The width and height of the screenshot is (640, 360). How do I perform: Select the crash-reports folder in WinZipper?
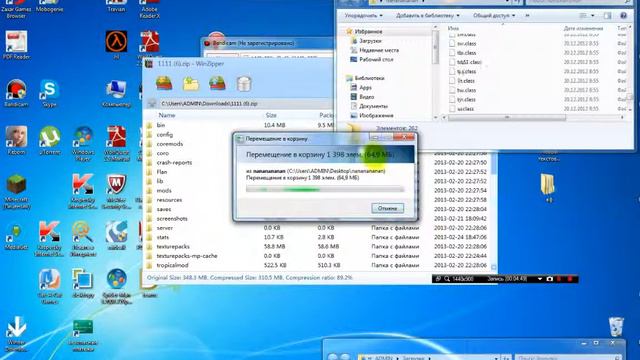pyautogui.click(x=174, y=162)
